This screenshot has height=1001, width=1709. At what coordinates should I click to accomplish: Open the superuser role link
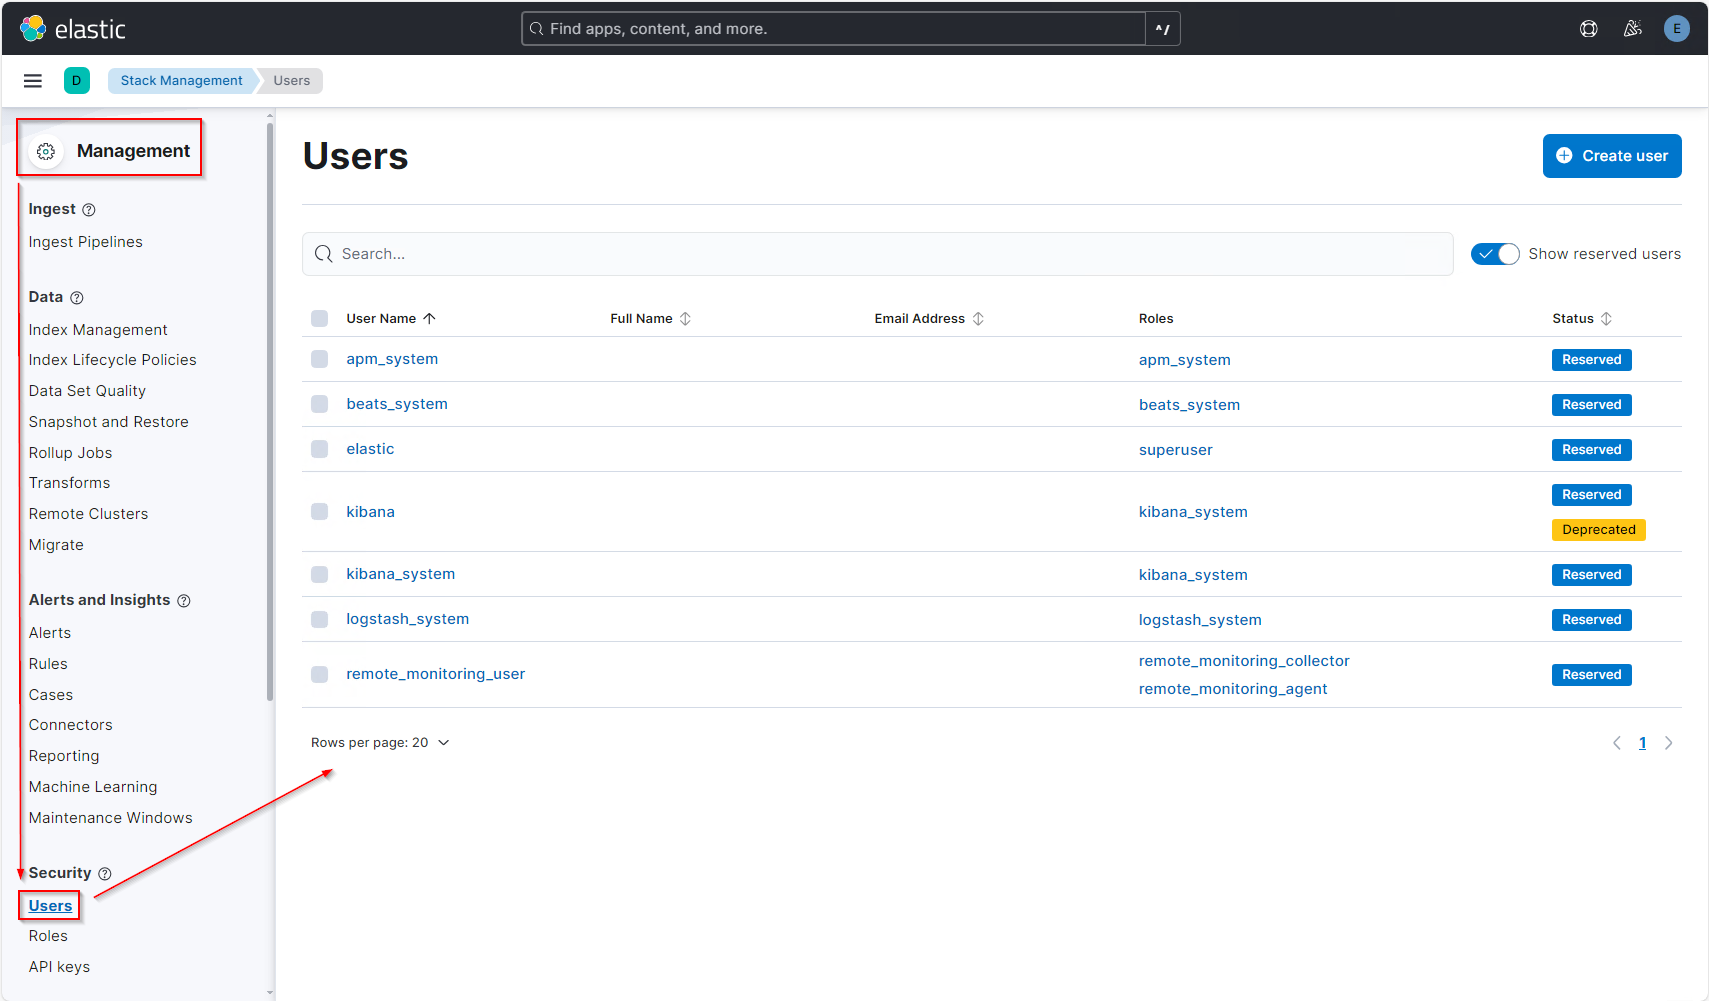[1176, 450]
